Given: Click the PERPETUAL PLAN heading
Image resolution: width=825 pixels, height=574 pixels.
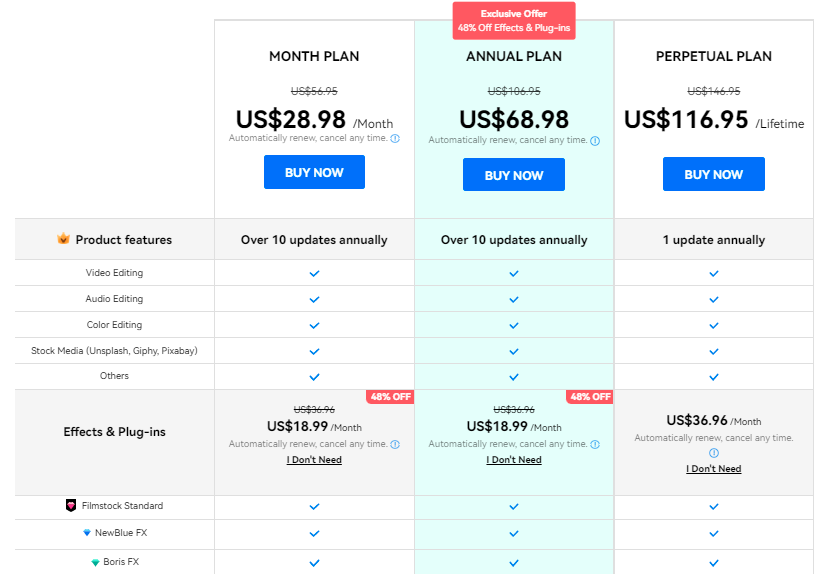Looking at the screenshot, I should pyautogui.click(x=713, y=56).
